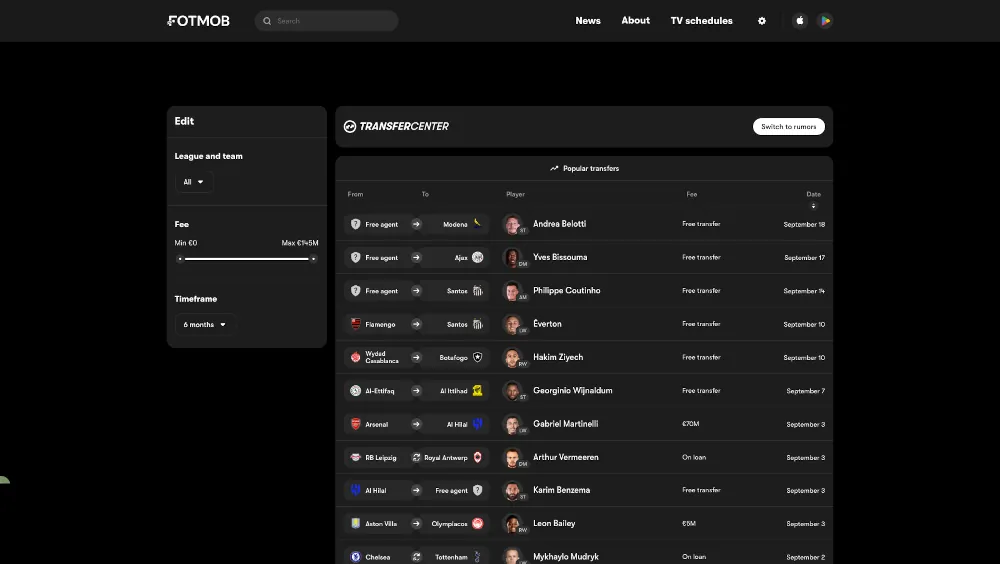Open the FotMob logo home link
The height and width of the screenshot is (564, 1000).
coord(198,21)
